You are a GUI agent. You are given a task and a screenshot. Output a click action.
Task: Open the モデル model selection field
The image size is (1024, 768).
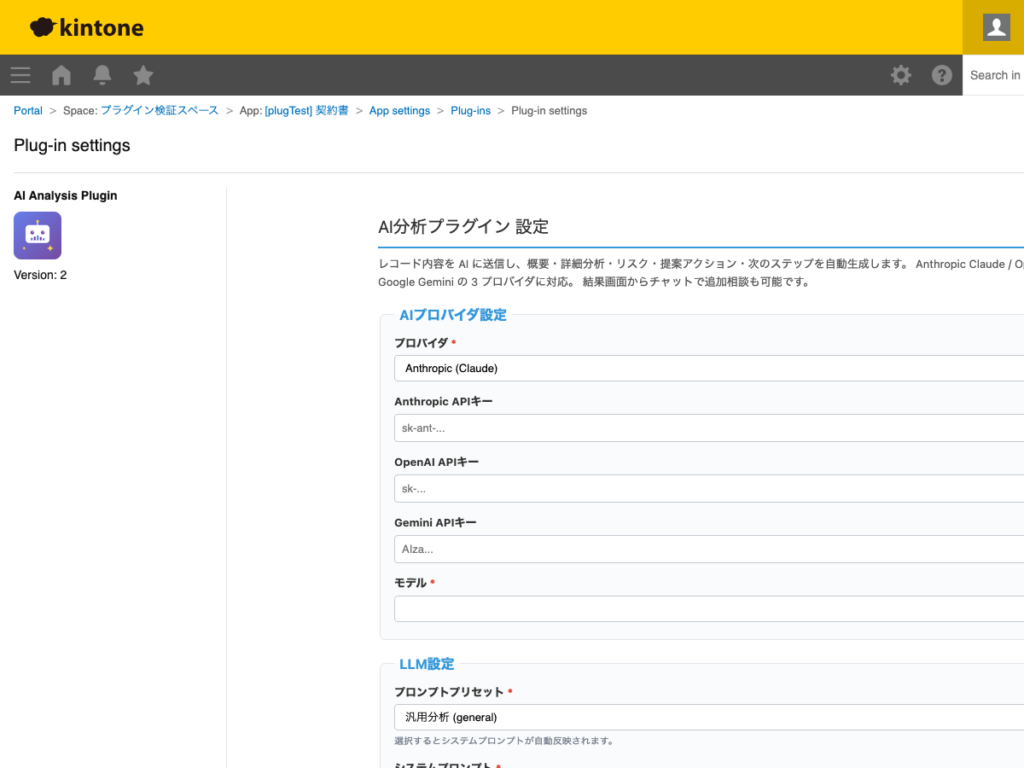pos(700,608)
